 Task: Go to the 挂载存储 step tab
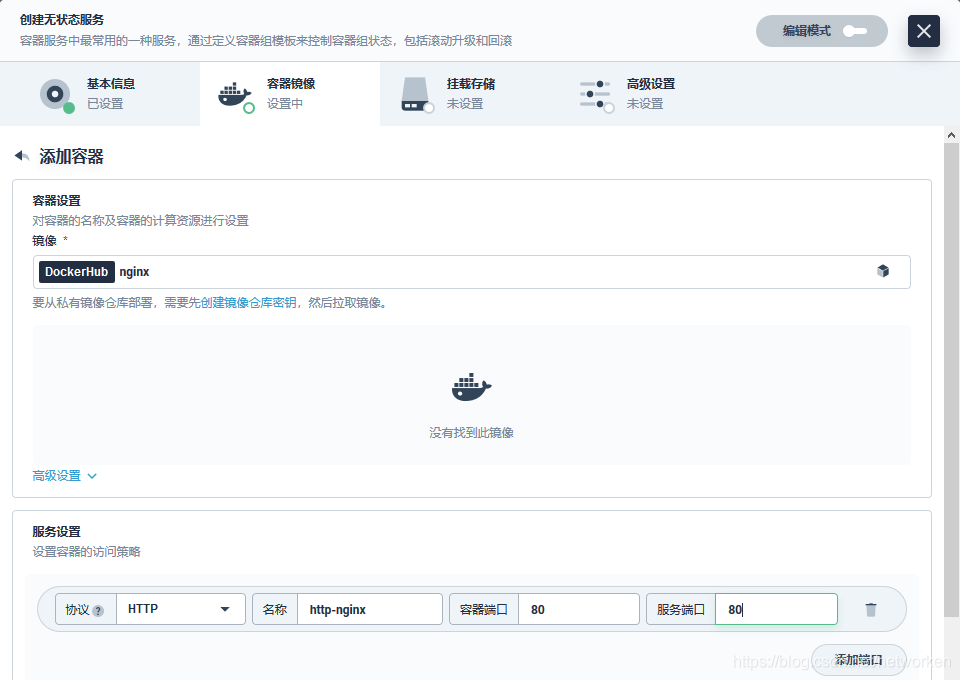click(x=470, y=94)
